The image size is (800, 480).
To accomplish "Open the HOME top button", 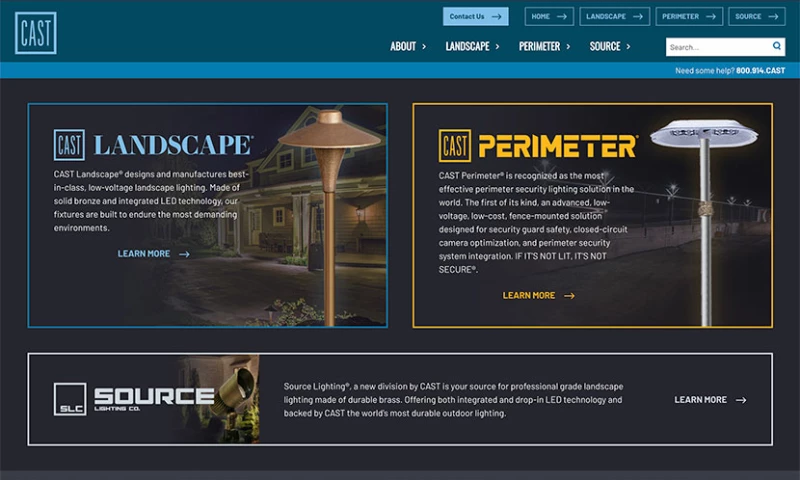I will click(x=549, y=16).
